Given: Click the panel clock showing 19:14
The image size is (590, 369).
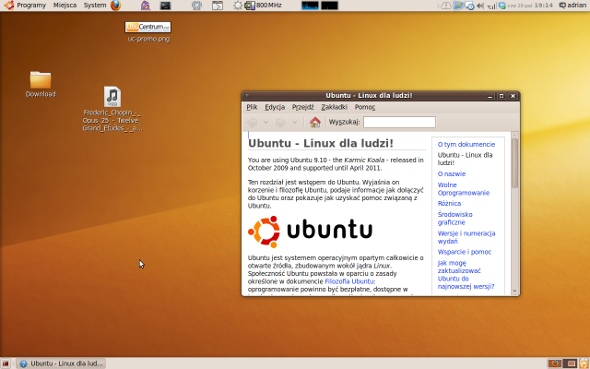Looking at the screenshot, I should point(531,5).
